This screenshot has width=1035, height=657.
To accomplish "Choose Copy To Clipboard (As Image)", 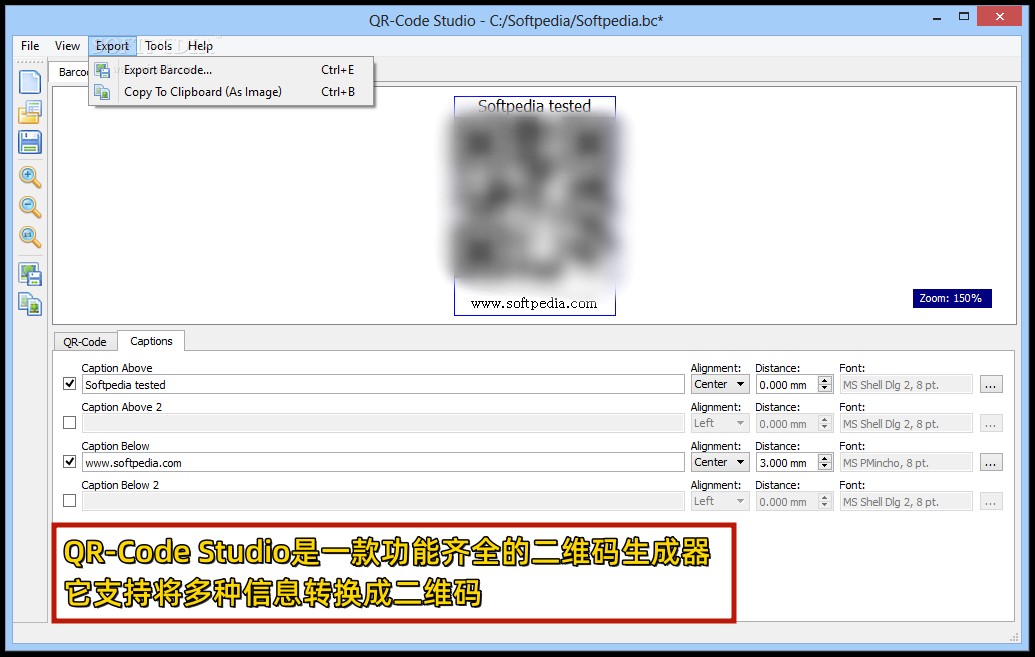I will [x=231, y=92].
